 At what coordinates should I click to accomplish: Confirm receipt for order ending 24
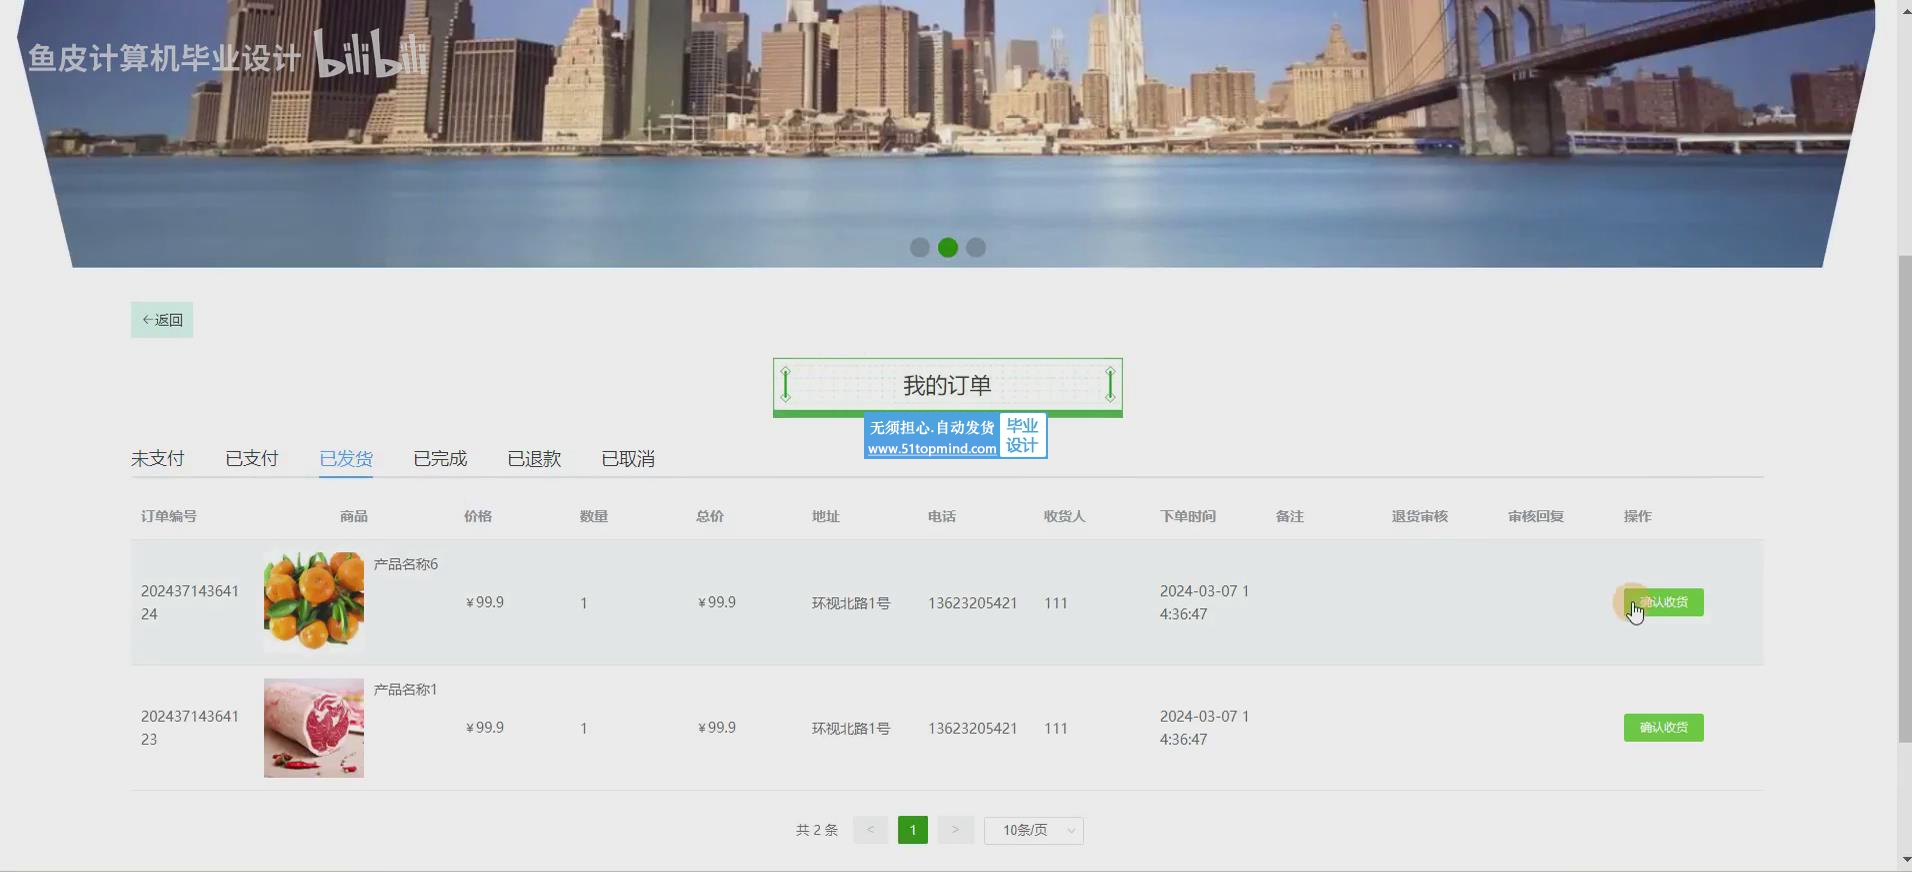pos(1663,602)
